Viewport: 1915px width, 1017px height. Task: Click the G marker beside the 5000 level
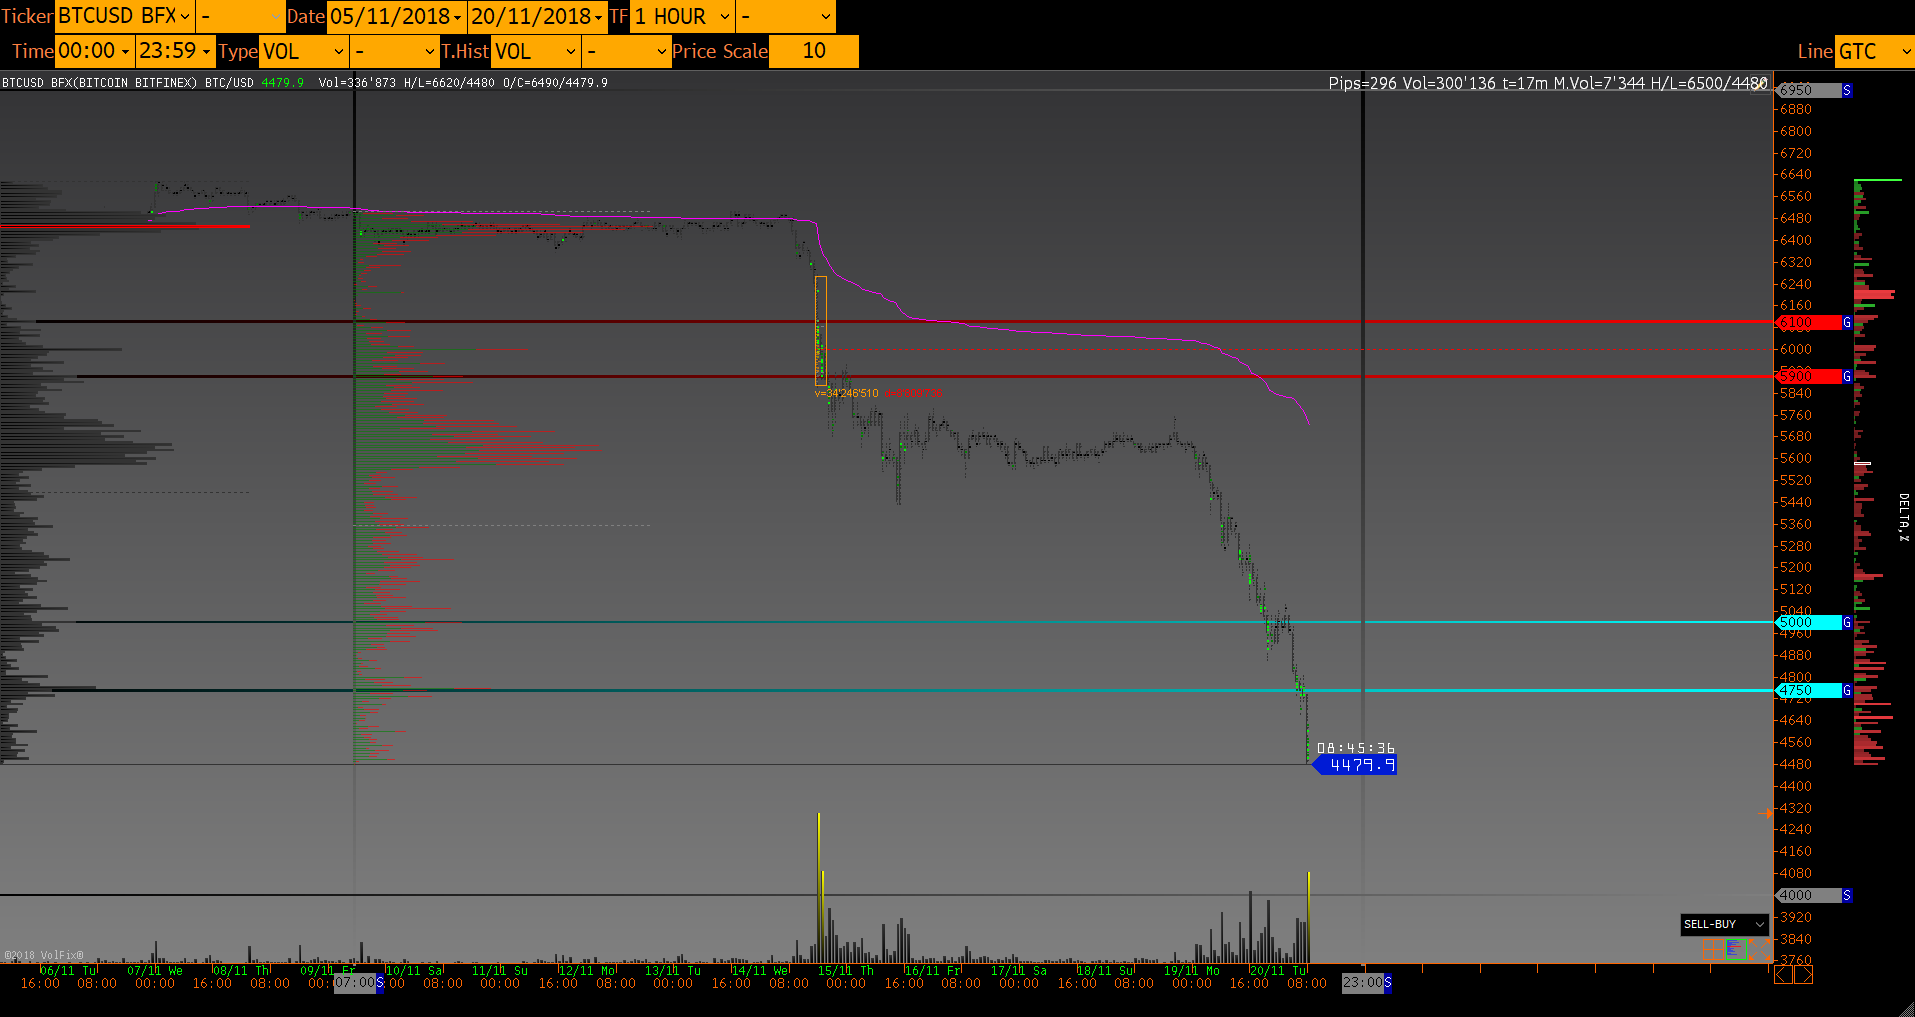coord(1847,622)
